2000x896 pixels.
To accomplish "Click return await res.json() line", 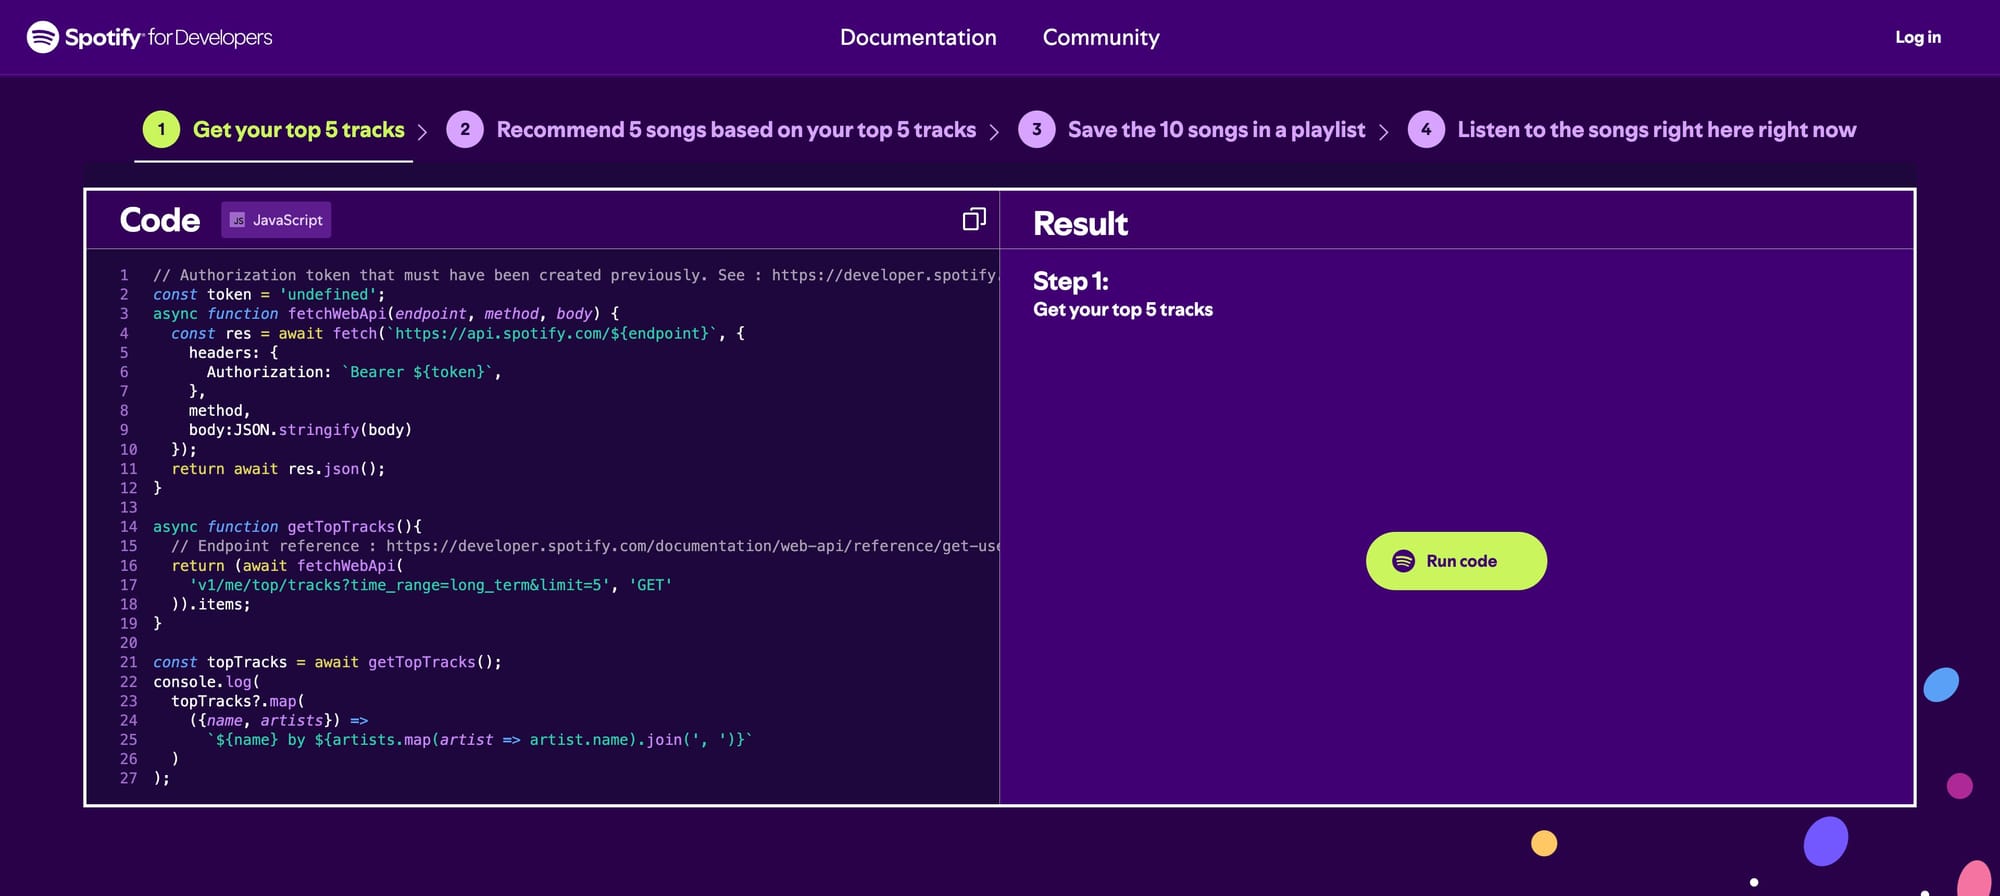I will pyautogui.click(x=278, y=469).
